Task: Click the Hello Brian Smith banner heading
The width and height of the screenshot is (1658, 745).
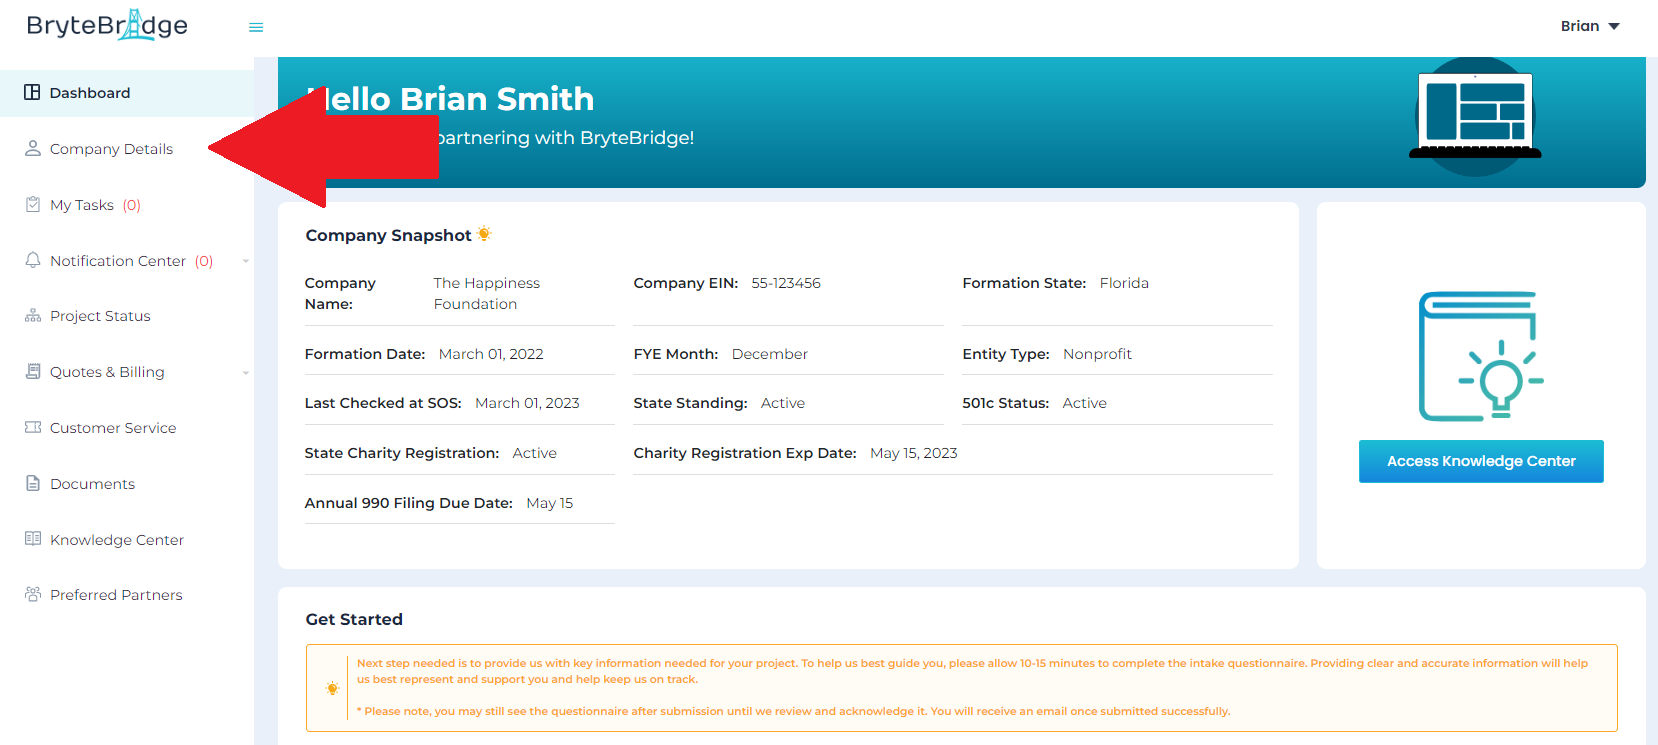Action: tap(450, 99)
